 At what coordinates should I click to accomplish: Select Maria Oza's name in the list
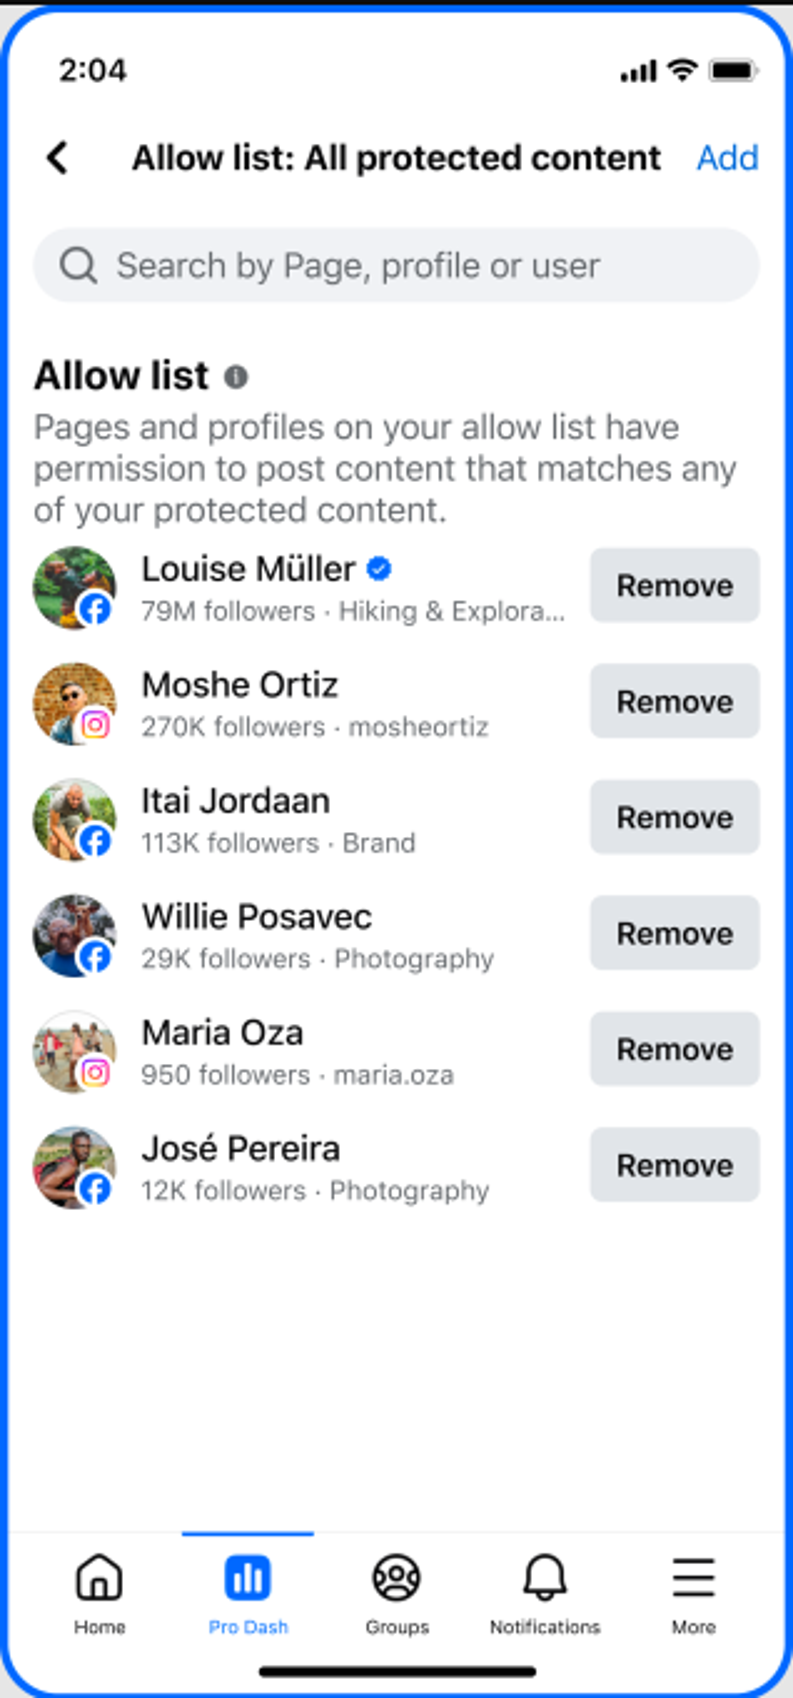coord(222,1032)
